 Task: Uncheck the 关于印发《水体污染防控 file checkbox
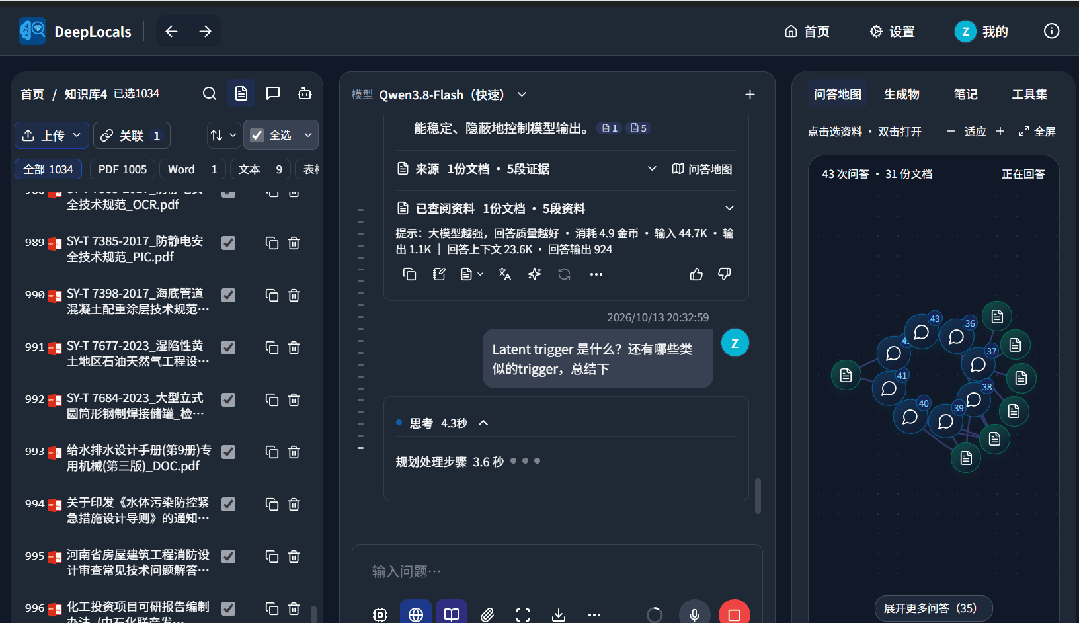click(x=228, y=505)
